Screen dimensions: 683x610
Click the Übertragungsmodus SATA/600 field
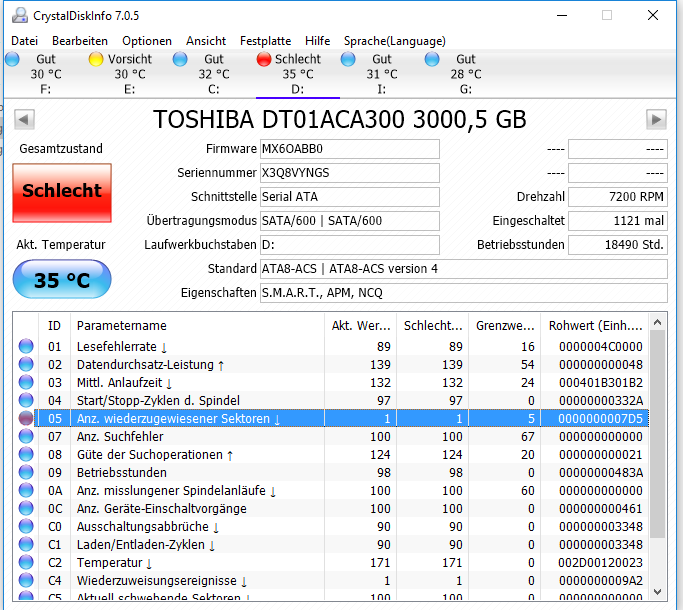point(350,221)
